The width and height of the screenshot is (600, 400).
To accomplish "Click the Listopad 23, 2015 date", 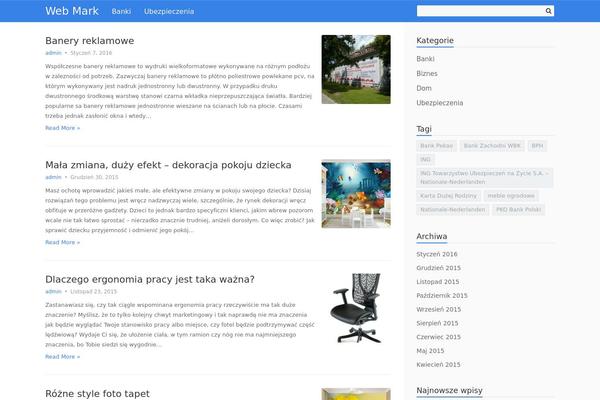I will coord(93,292).
